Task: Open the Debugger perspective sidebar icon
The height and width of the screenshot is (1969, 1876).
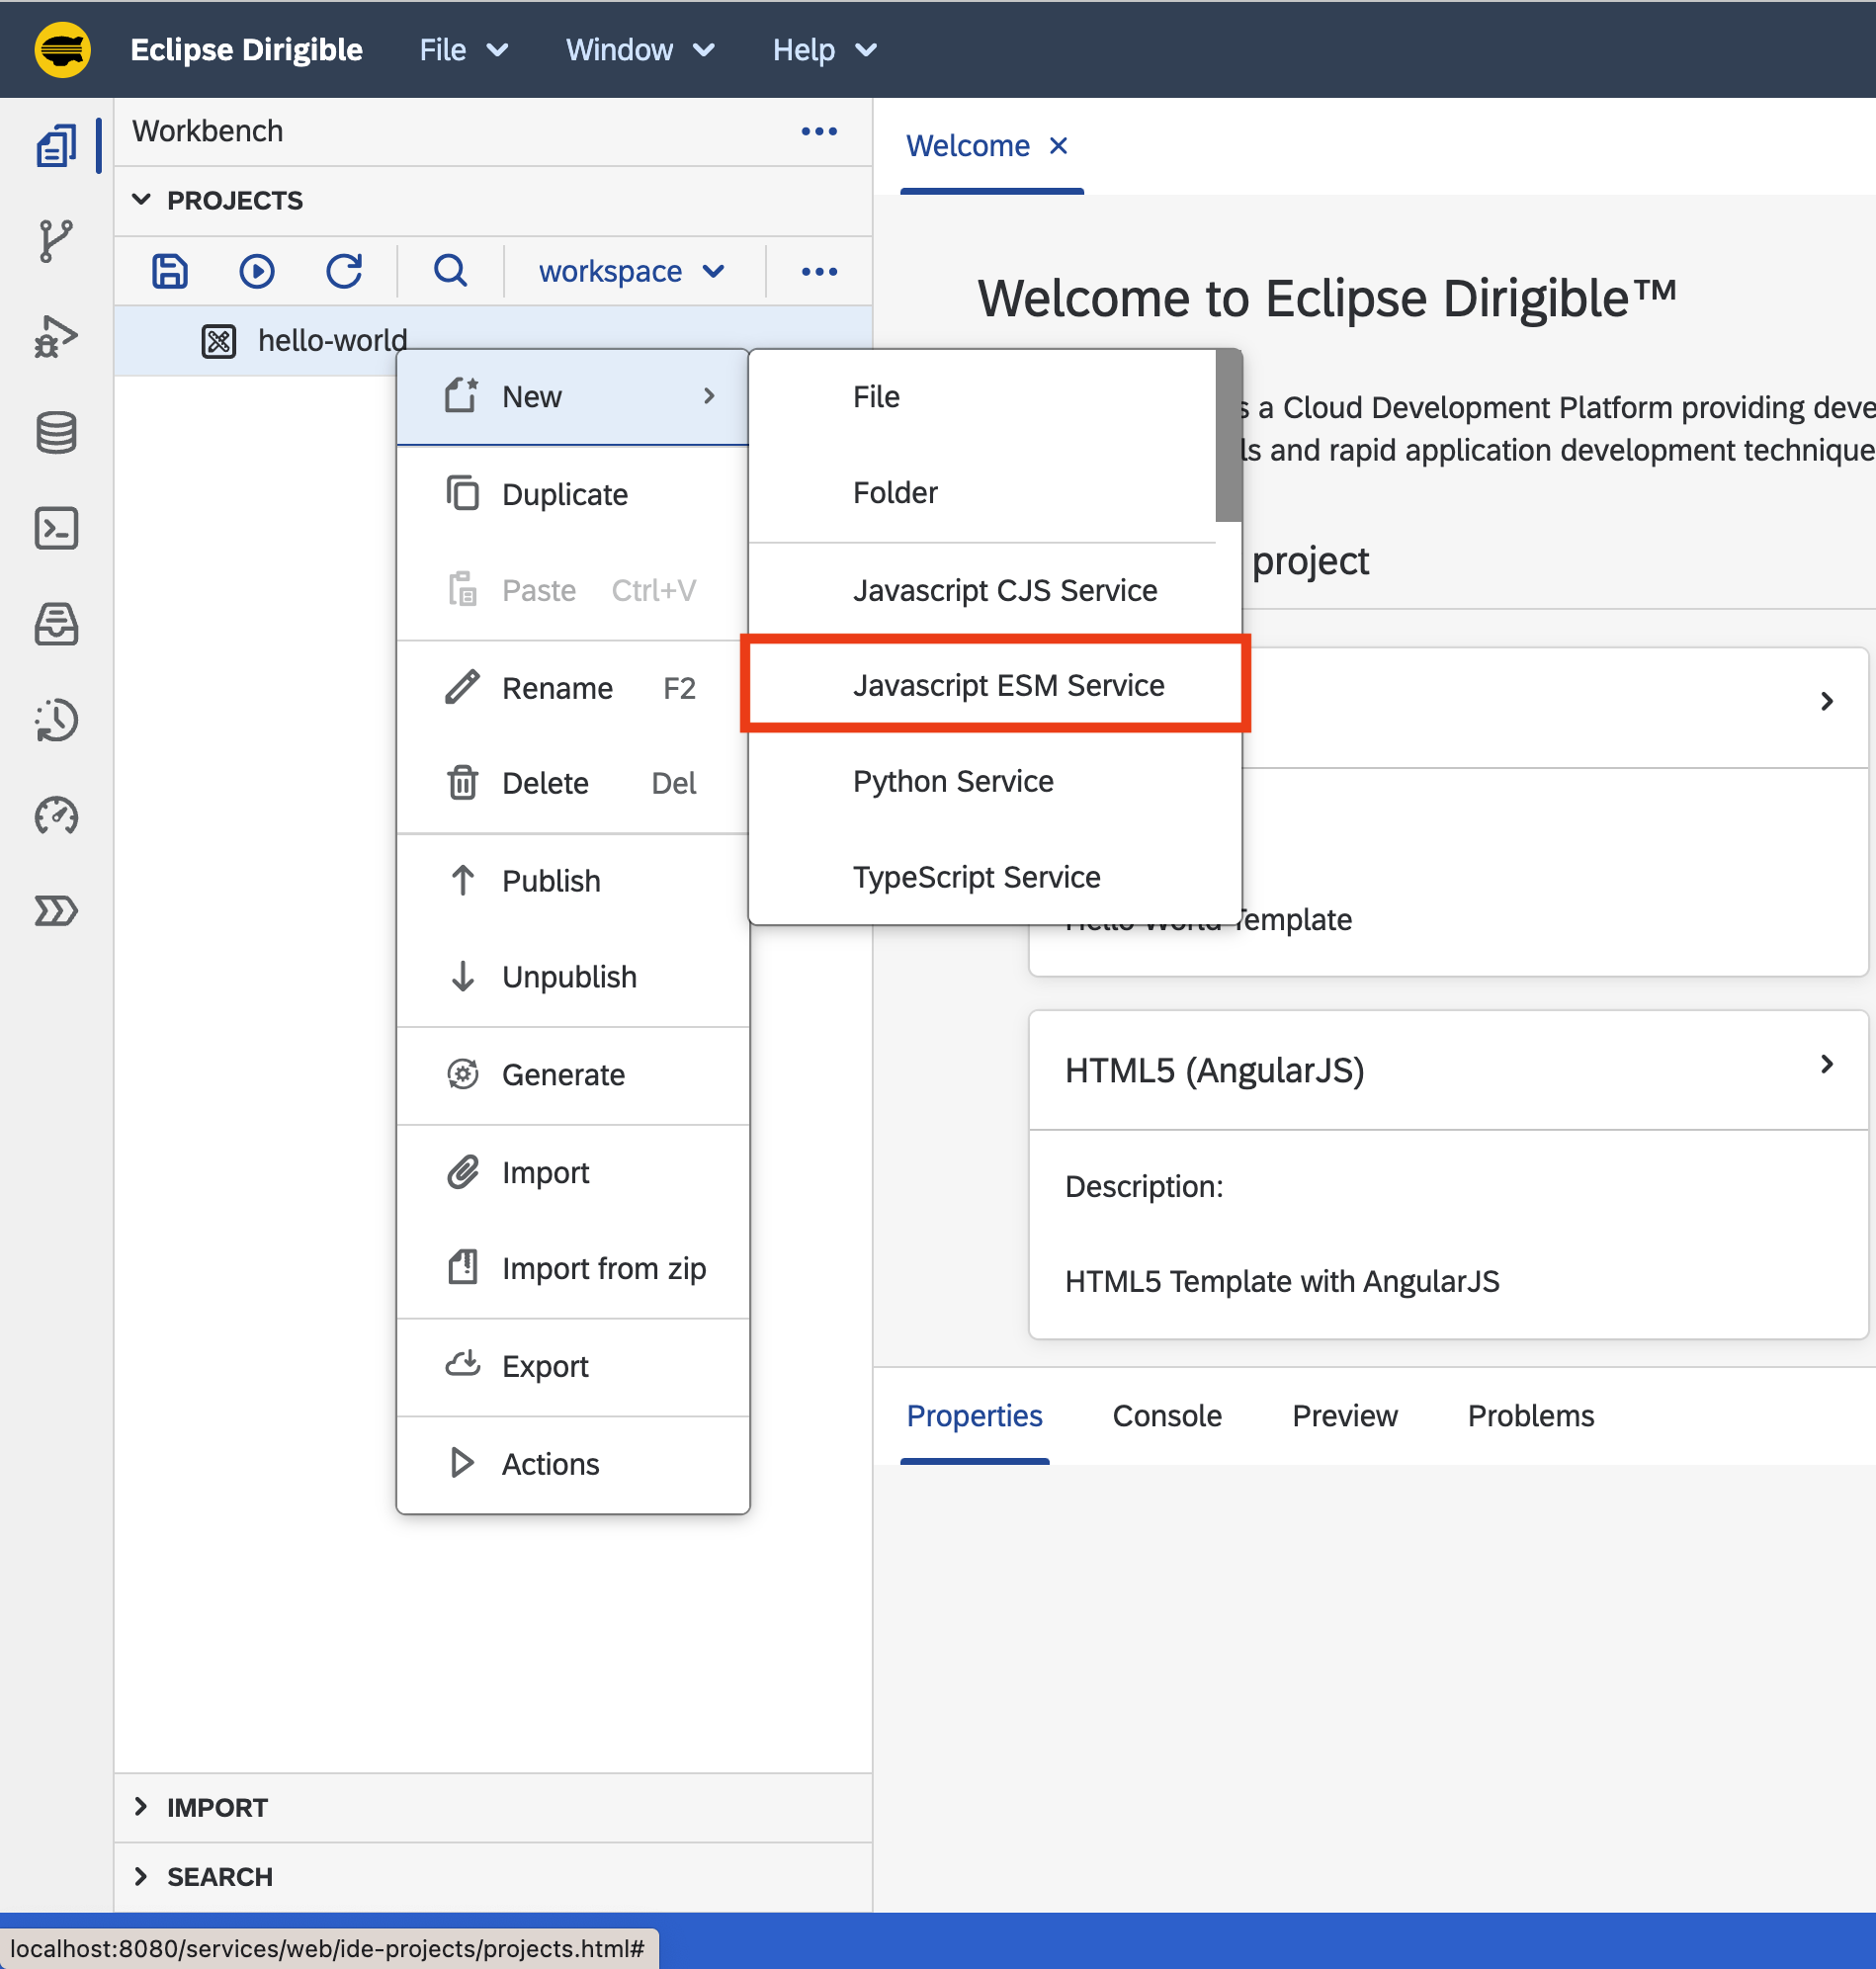Action: [56, 337]
